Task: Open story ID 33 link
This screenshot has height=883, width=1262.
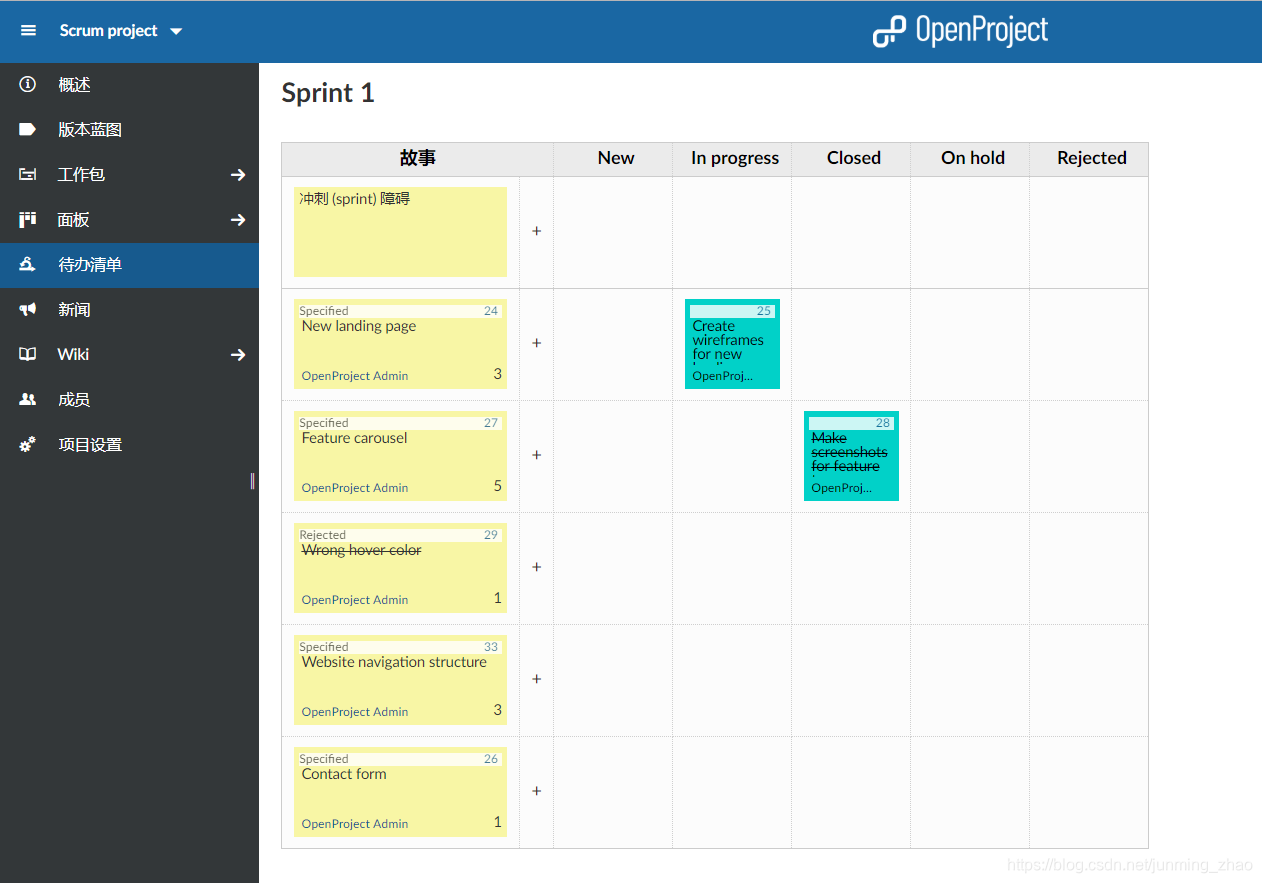Action: (x=491, y=647)
